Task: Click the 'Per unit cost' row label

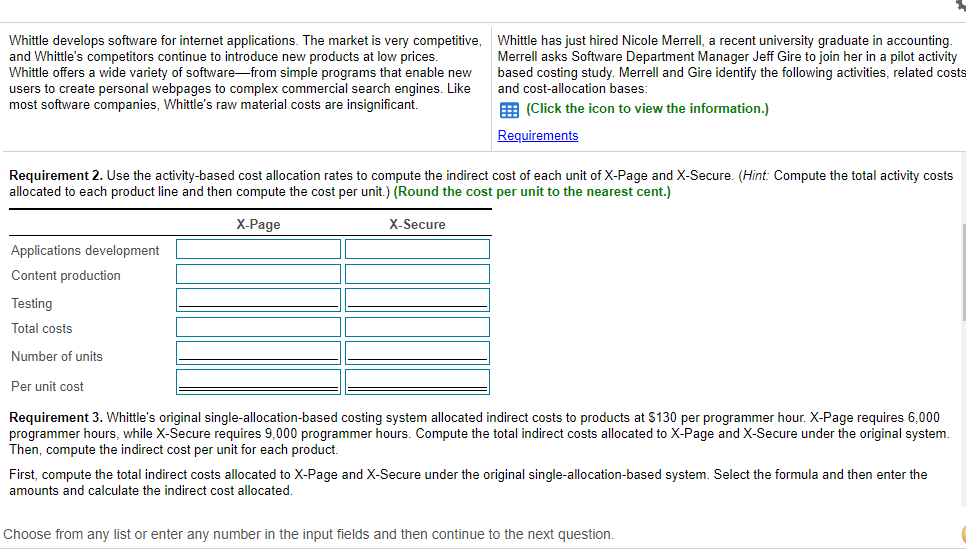Action: pyautogui.click(x=47, y=386)
